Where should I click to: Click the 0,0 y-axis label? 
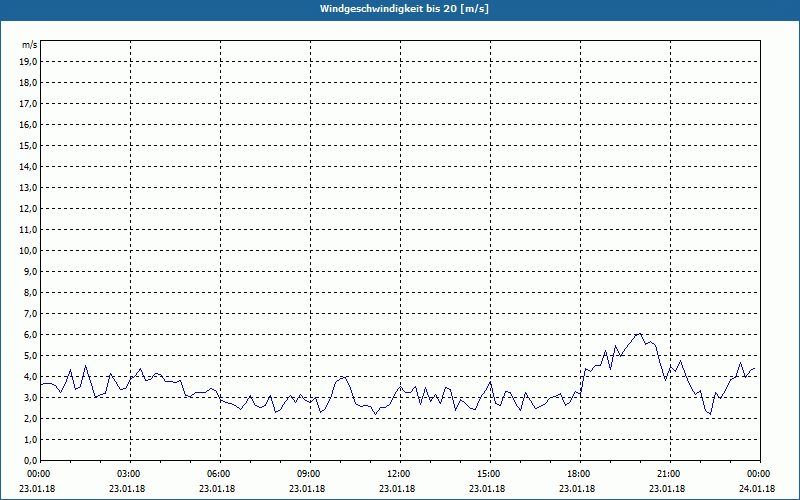pos(30,461)
